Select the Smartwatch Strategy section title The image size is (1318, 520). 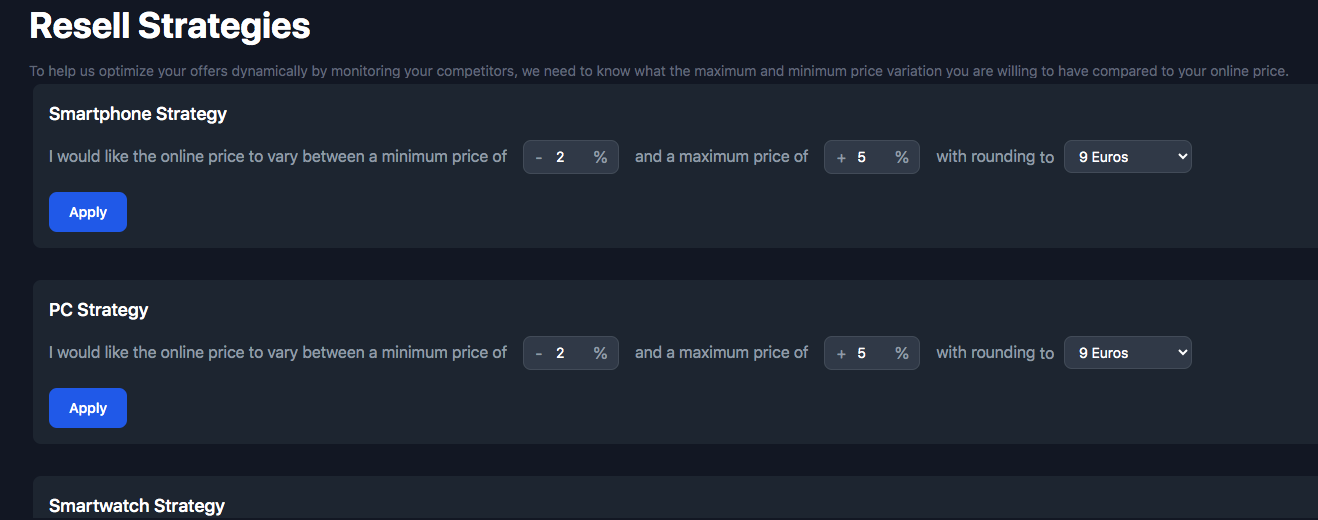(x=137, y=506)
